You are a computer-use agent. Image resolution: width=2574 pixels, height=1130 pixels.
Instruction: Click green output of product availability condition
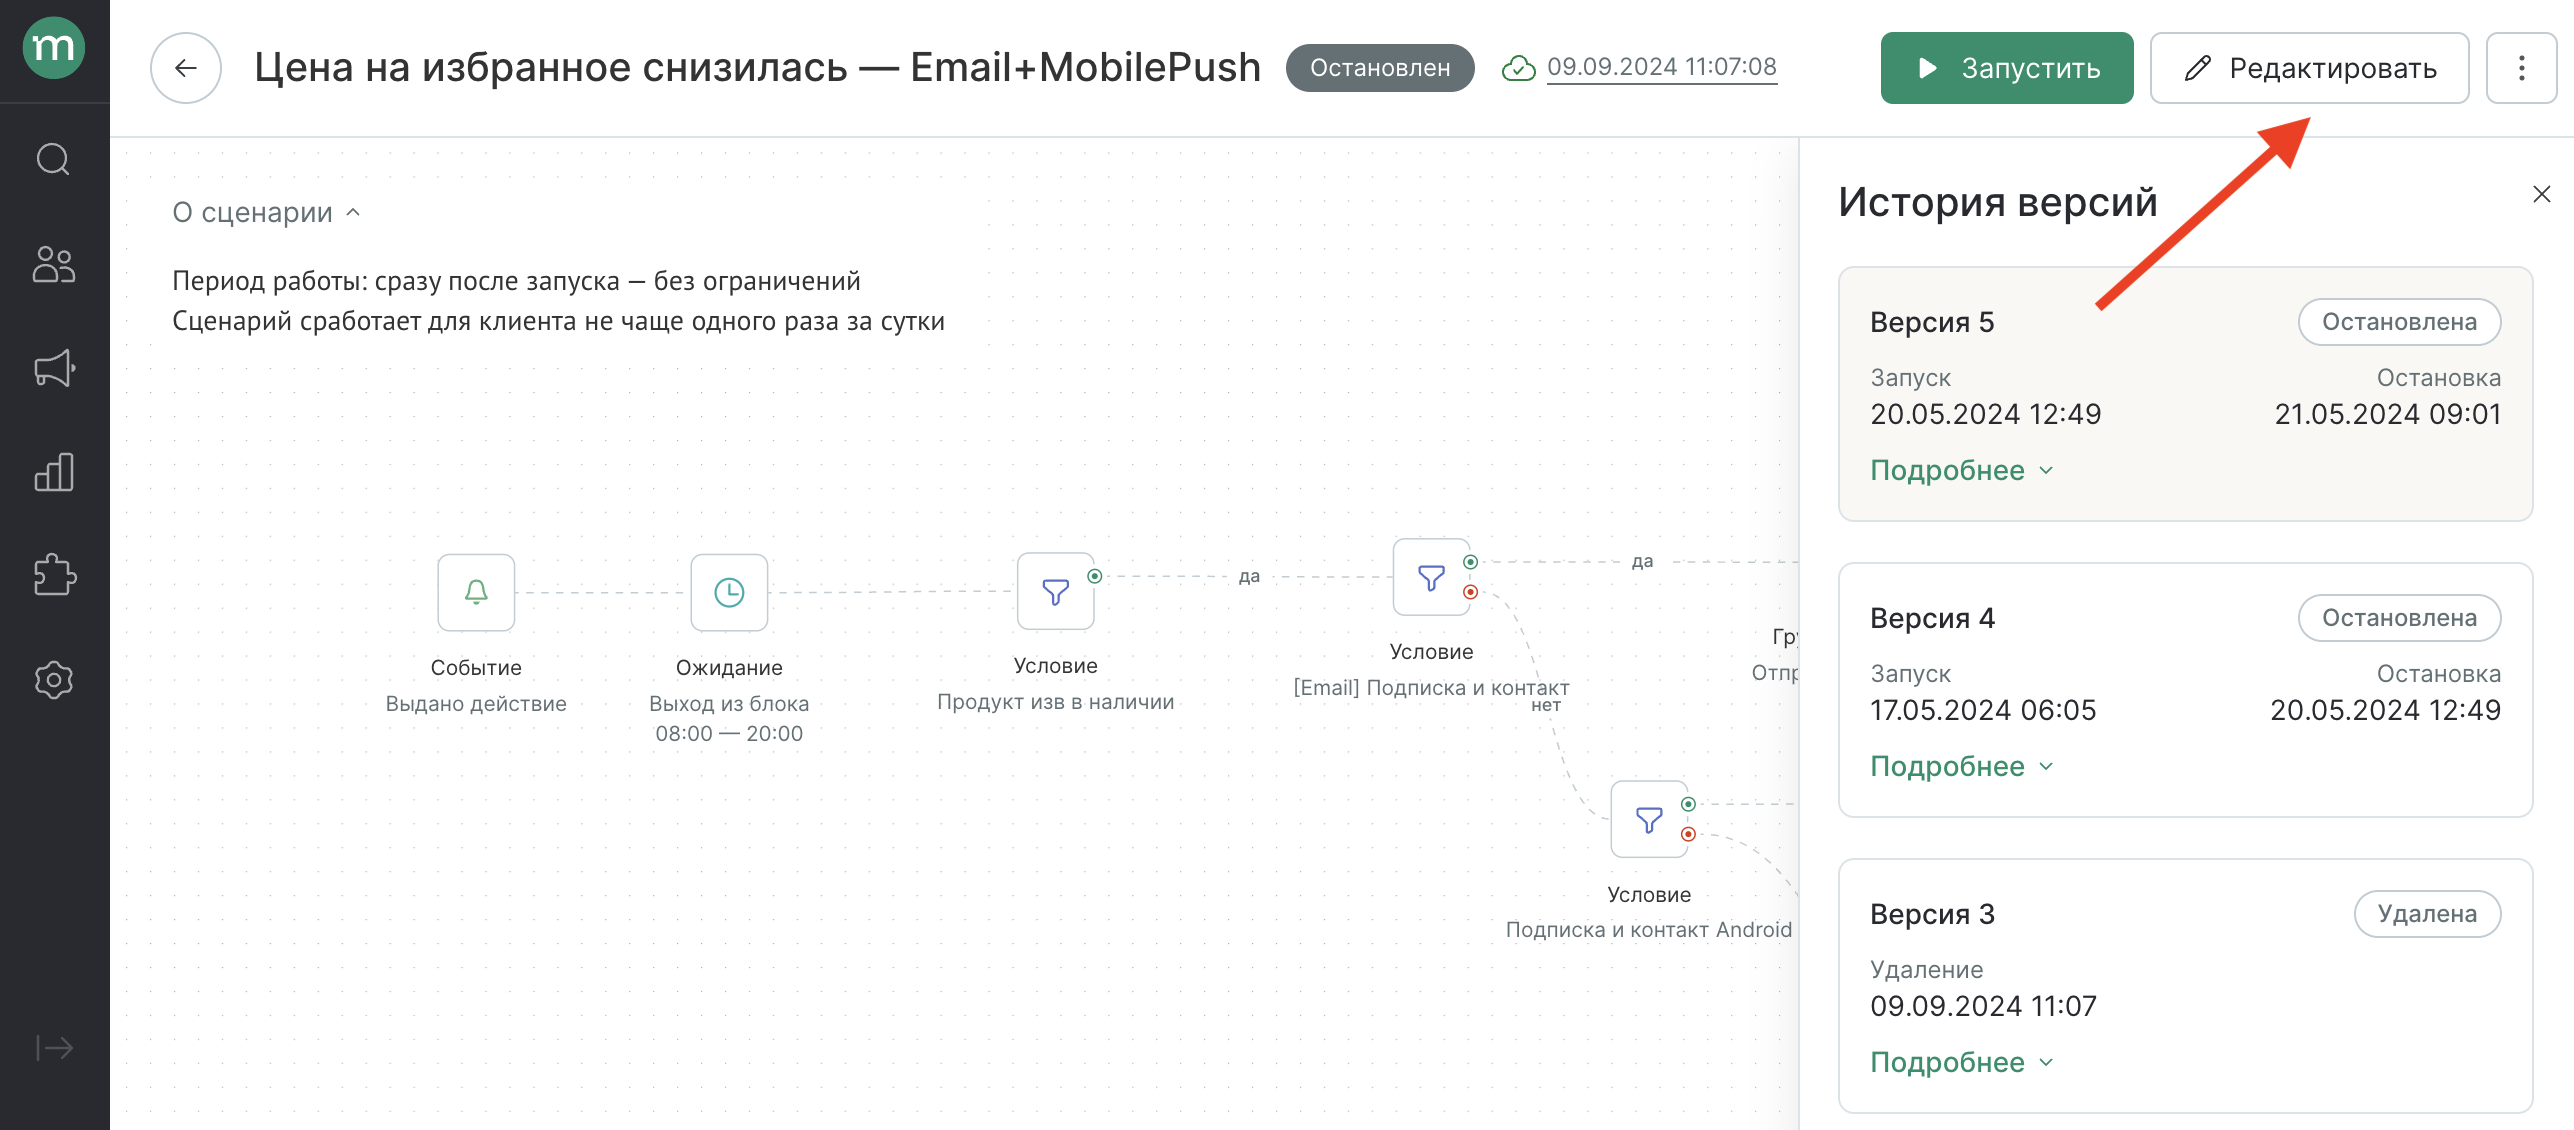(1095, 576)
